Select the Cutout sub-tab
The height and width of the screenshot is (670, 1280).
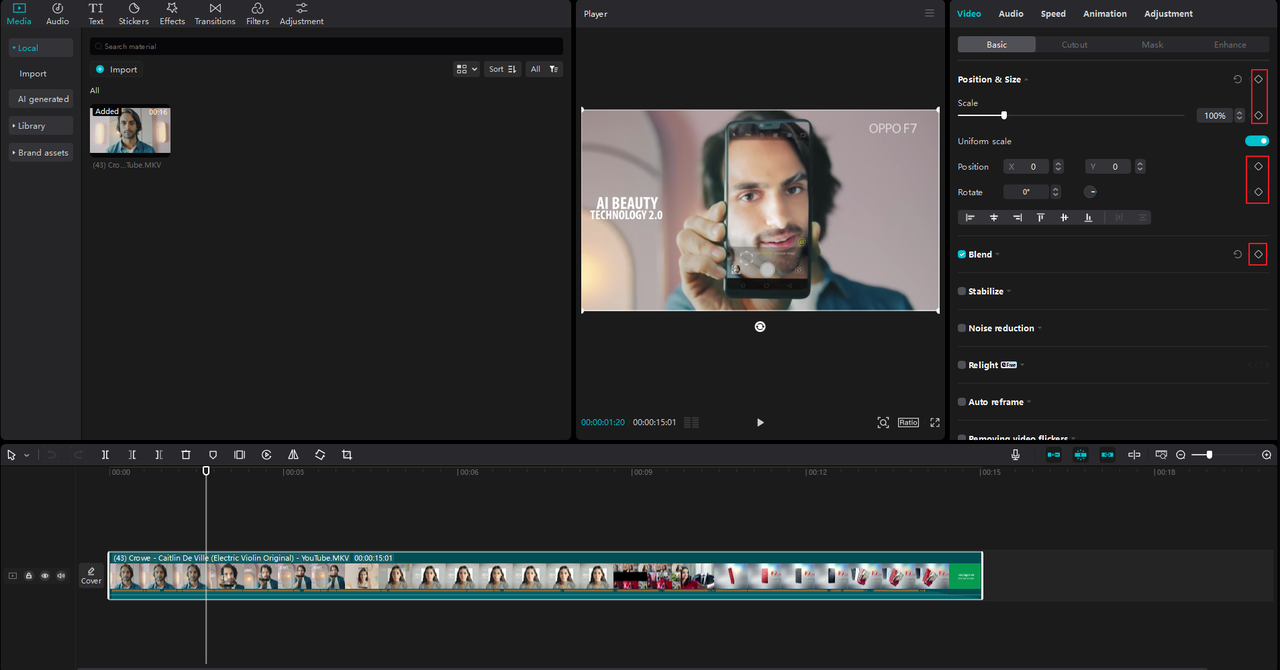[1074, 44]
